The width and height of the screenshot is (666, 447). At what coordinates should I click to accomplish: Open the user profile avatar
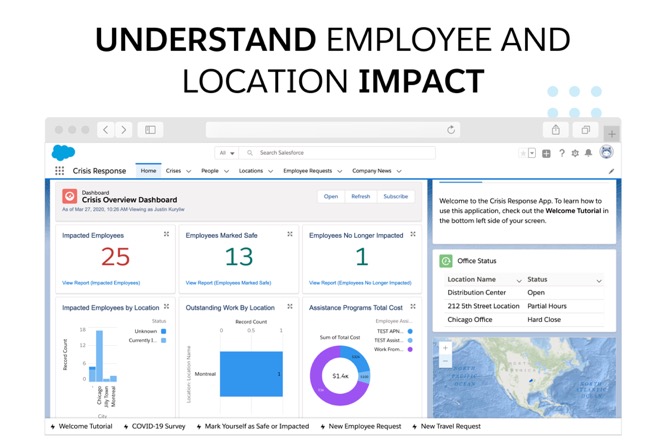(x=607, y=152)
